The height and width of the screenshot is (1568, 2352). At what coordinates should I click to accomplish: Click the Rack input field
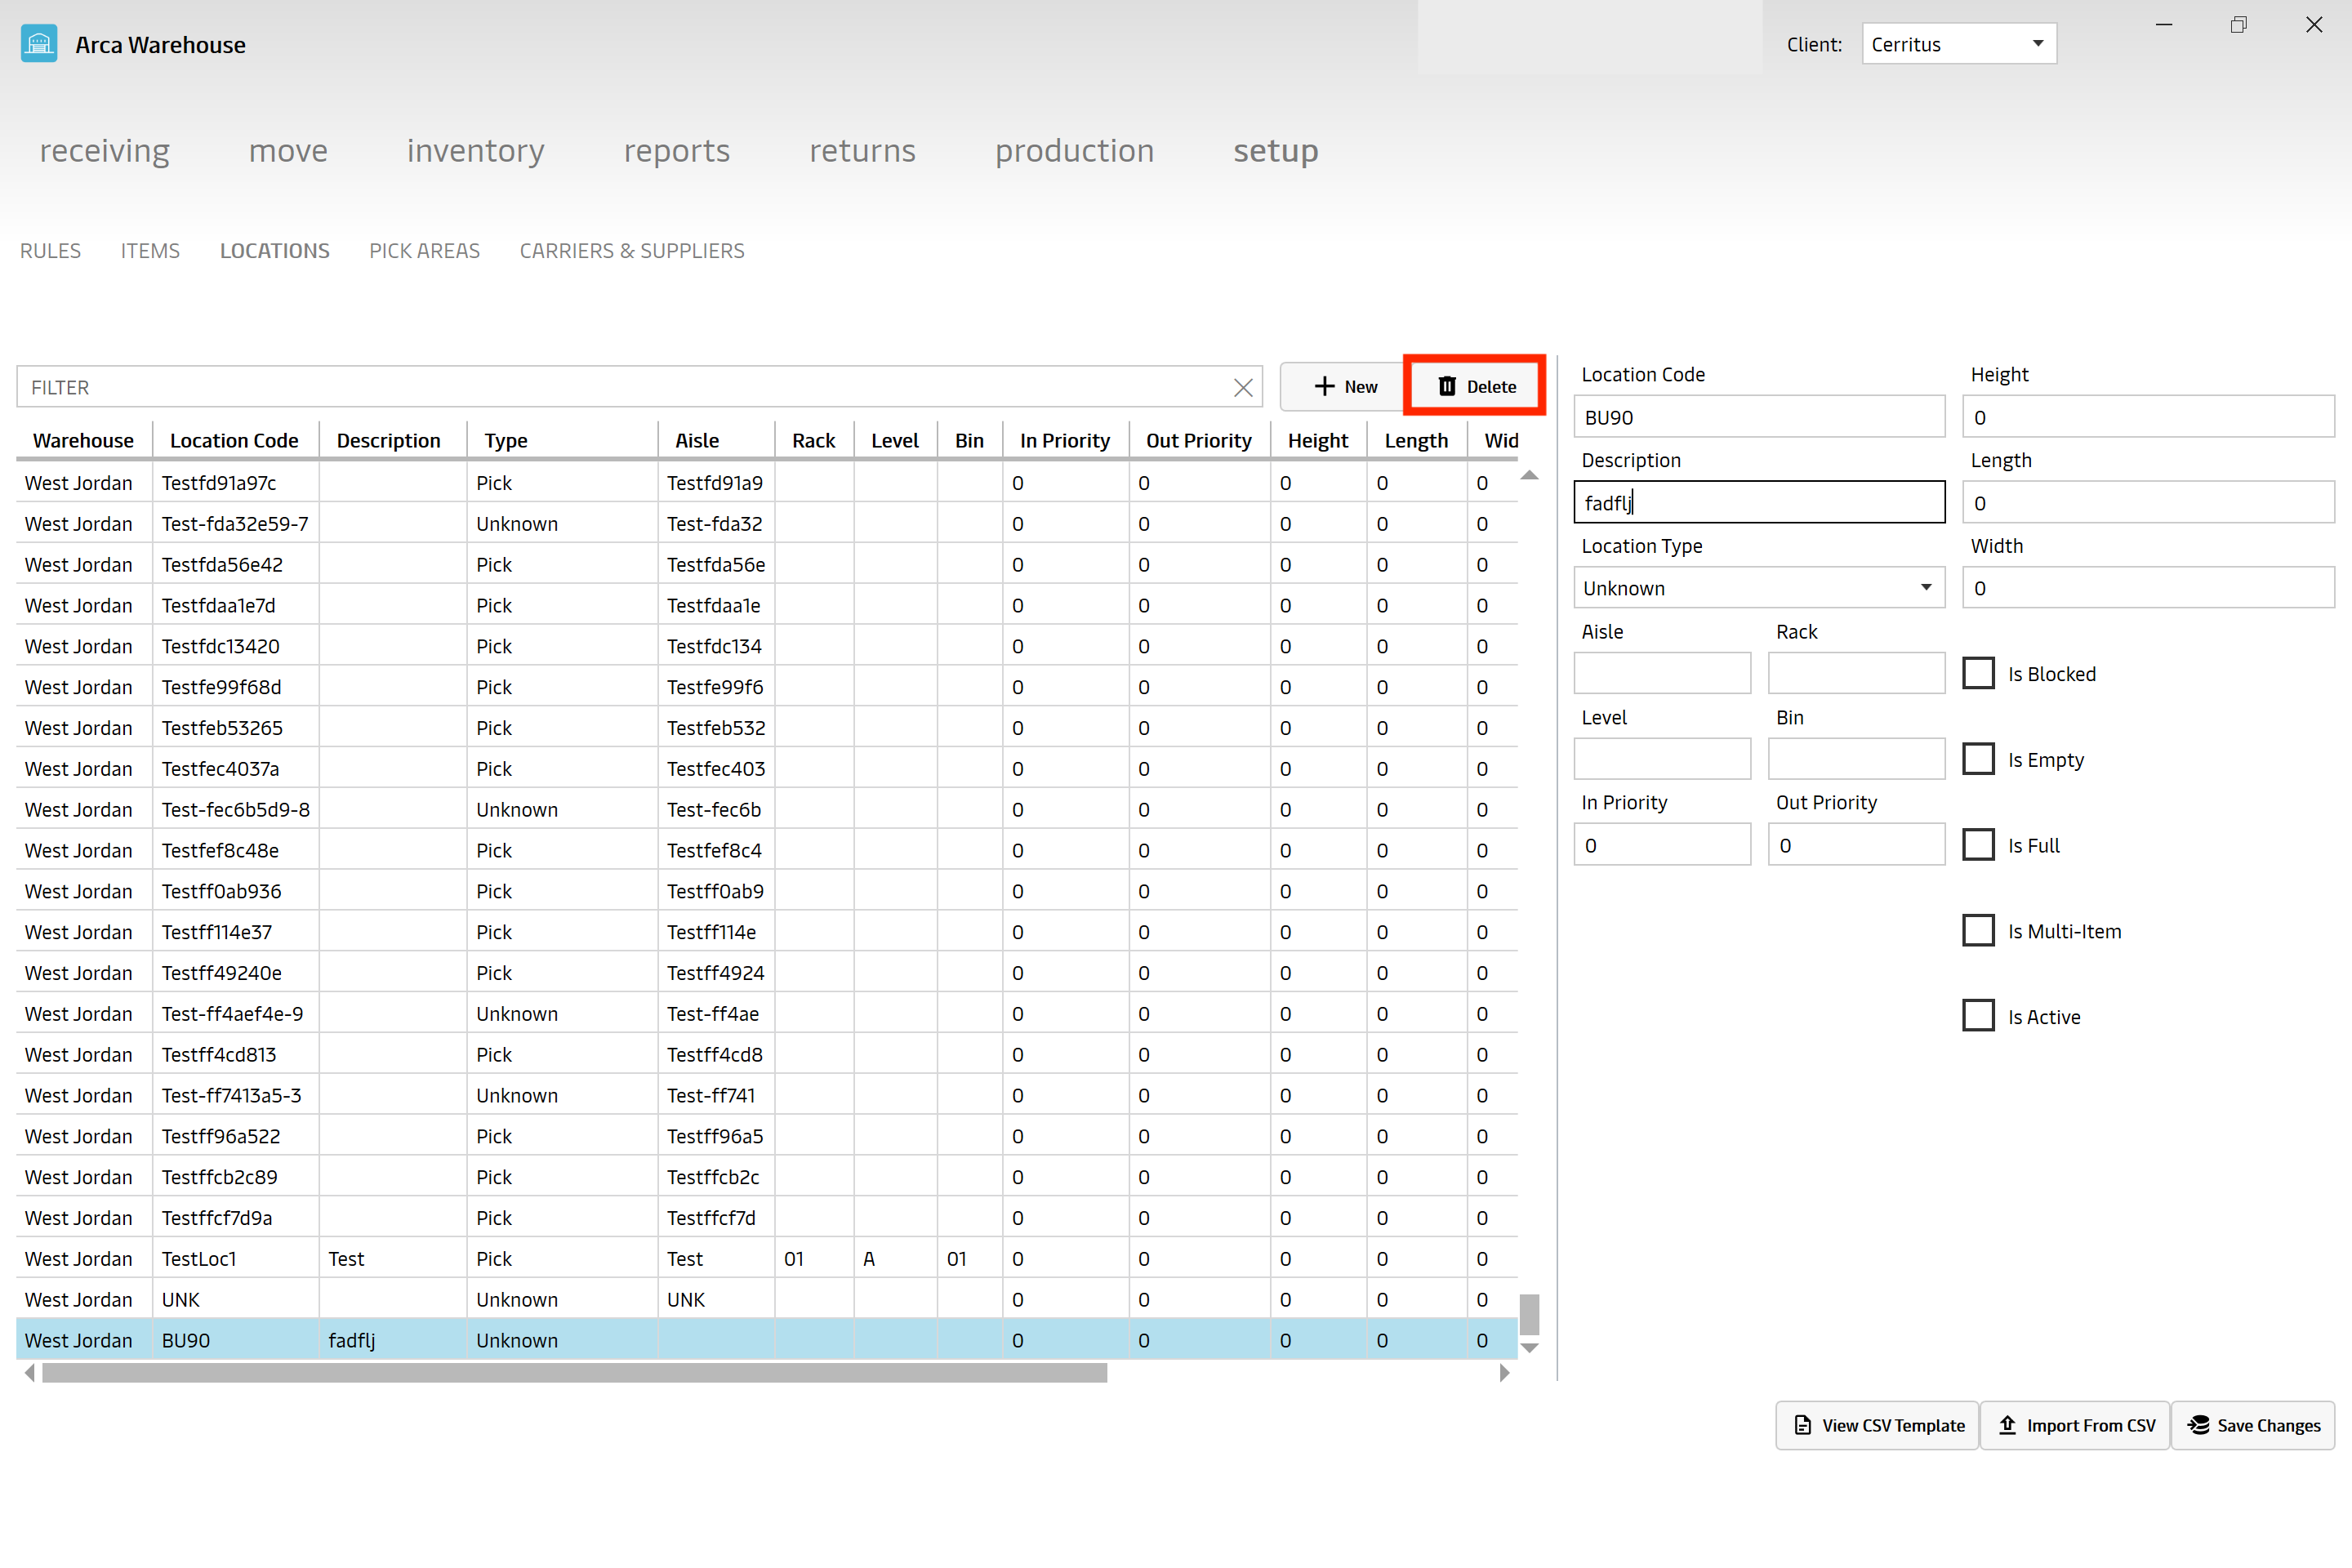1856,673
